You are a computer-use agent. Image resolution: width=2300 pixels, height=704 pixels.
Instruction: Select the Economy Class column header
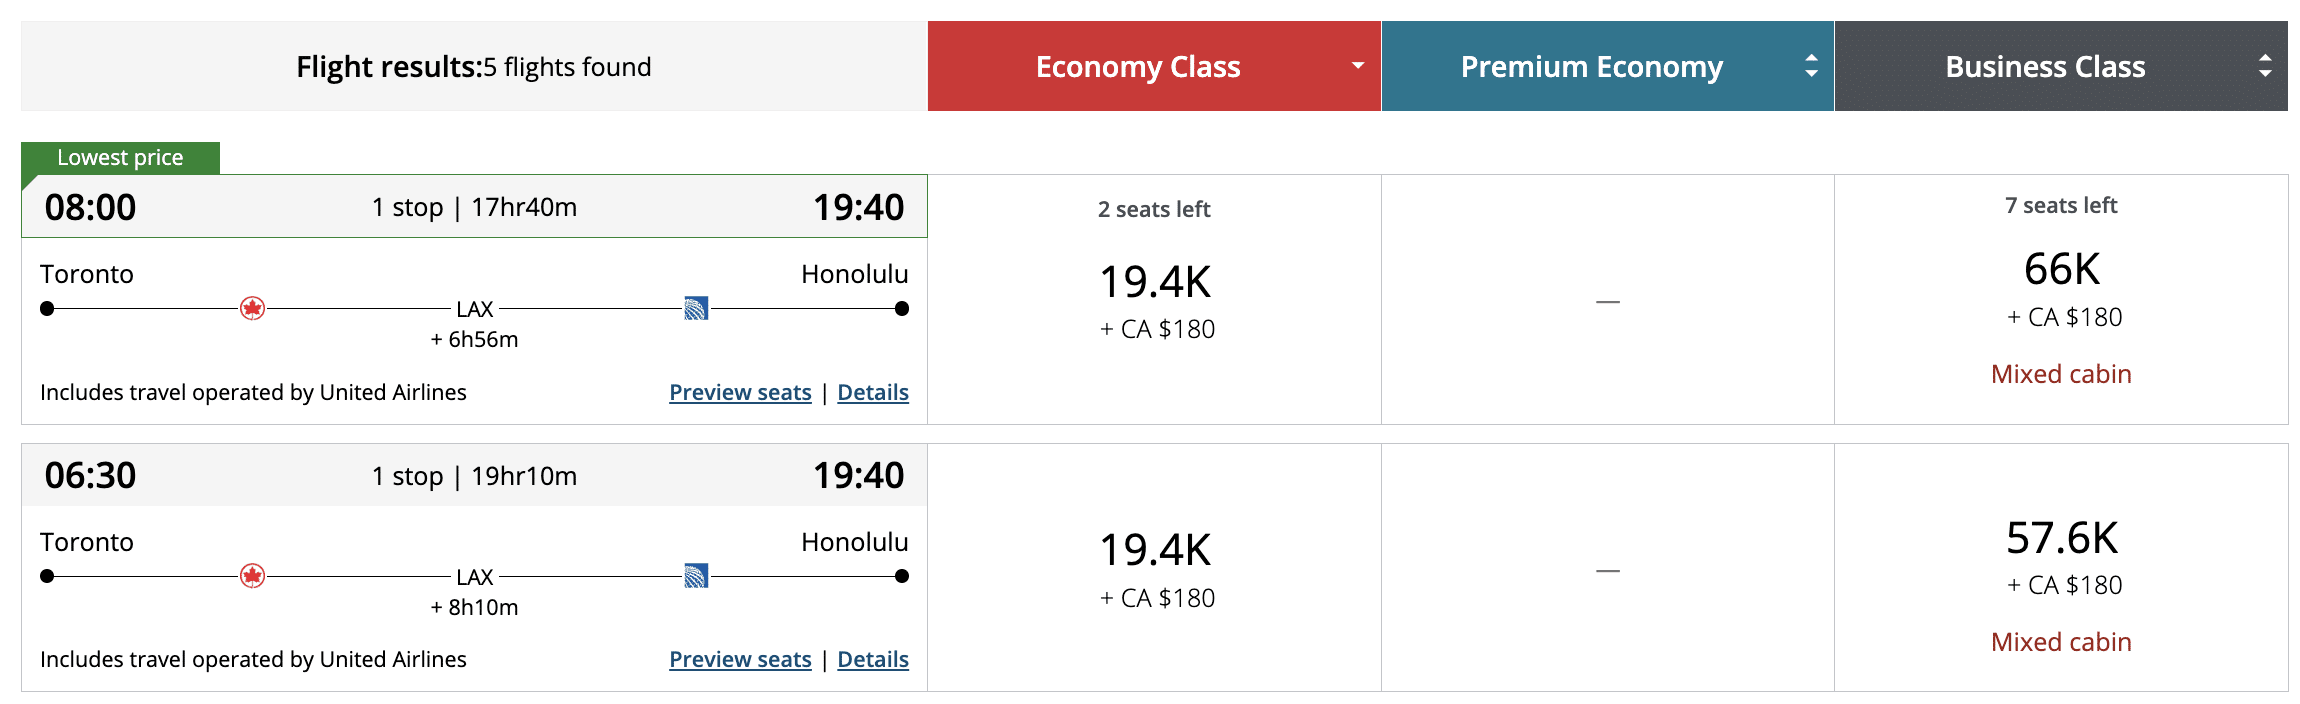tap(1137, 66)
